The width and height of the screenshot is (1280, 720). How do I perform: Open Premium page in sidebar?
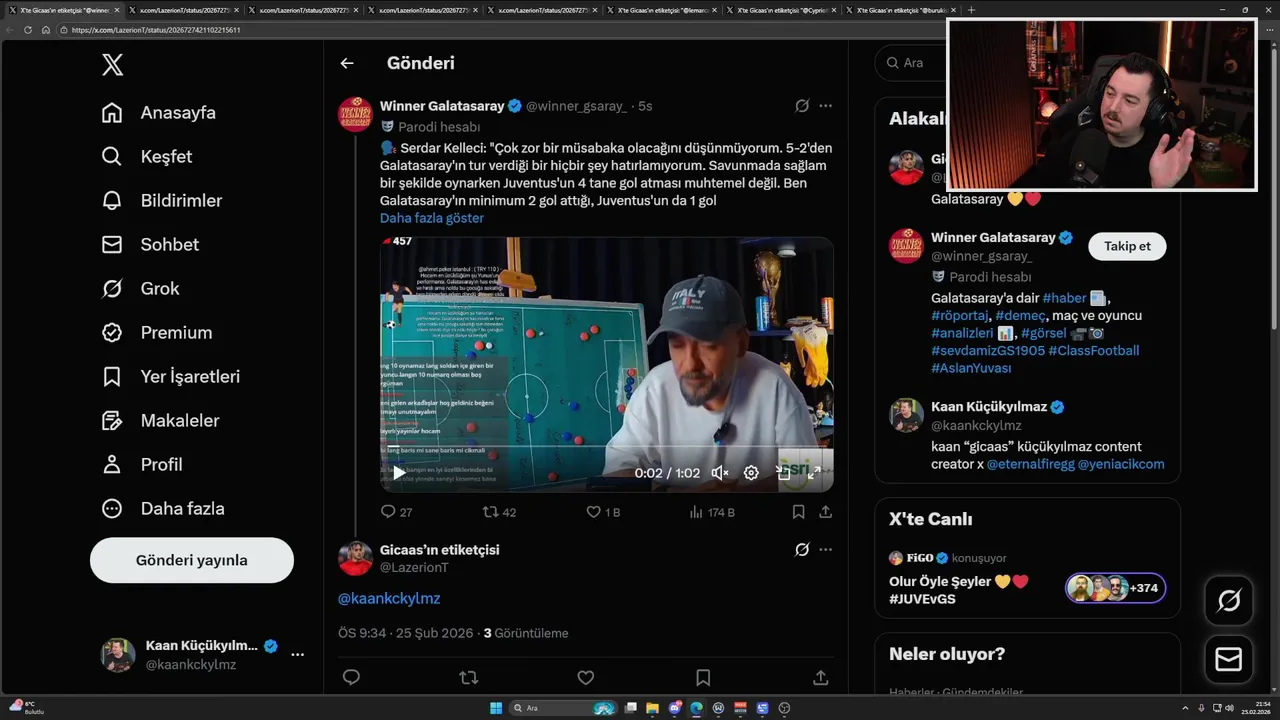point(157,332)
